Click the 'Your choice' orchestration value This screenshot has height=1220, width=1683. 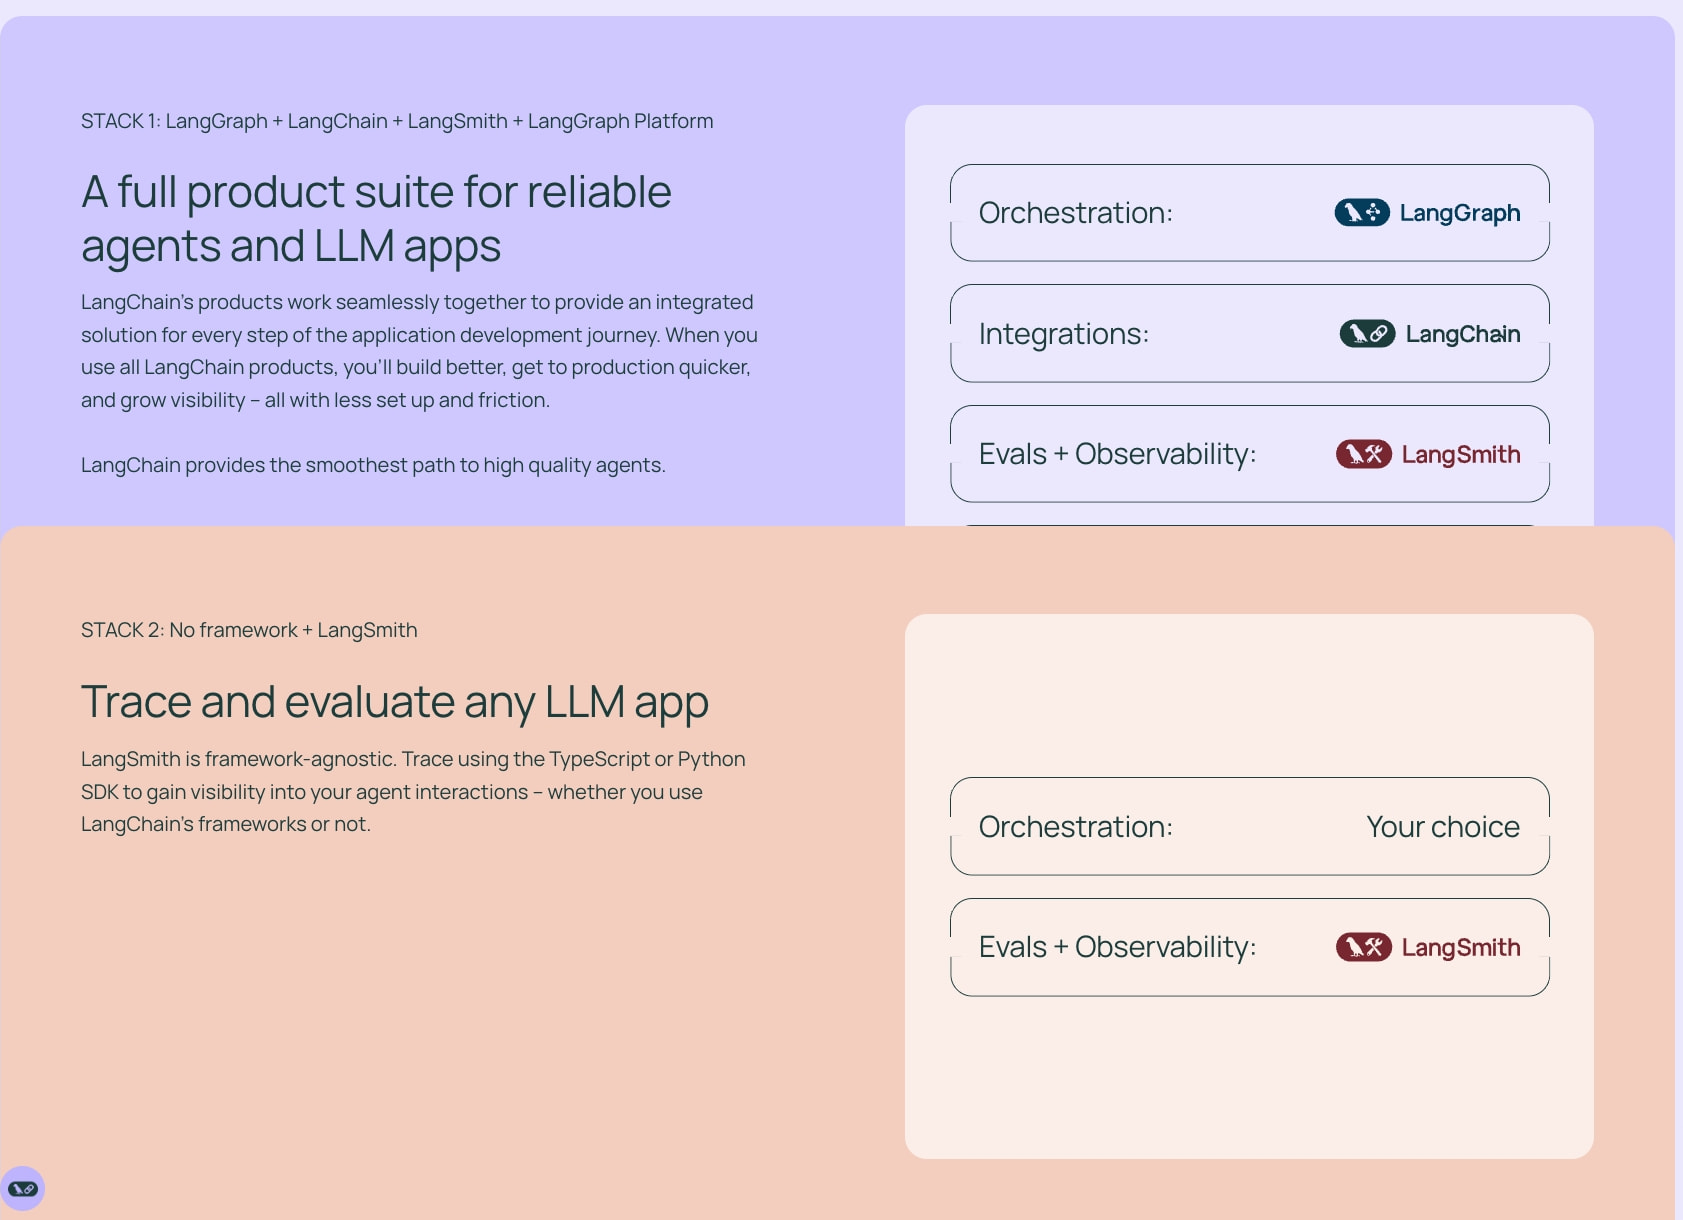[x=1443, y=827]
